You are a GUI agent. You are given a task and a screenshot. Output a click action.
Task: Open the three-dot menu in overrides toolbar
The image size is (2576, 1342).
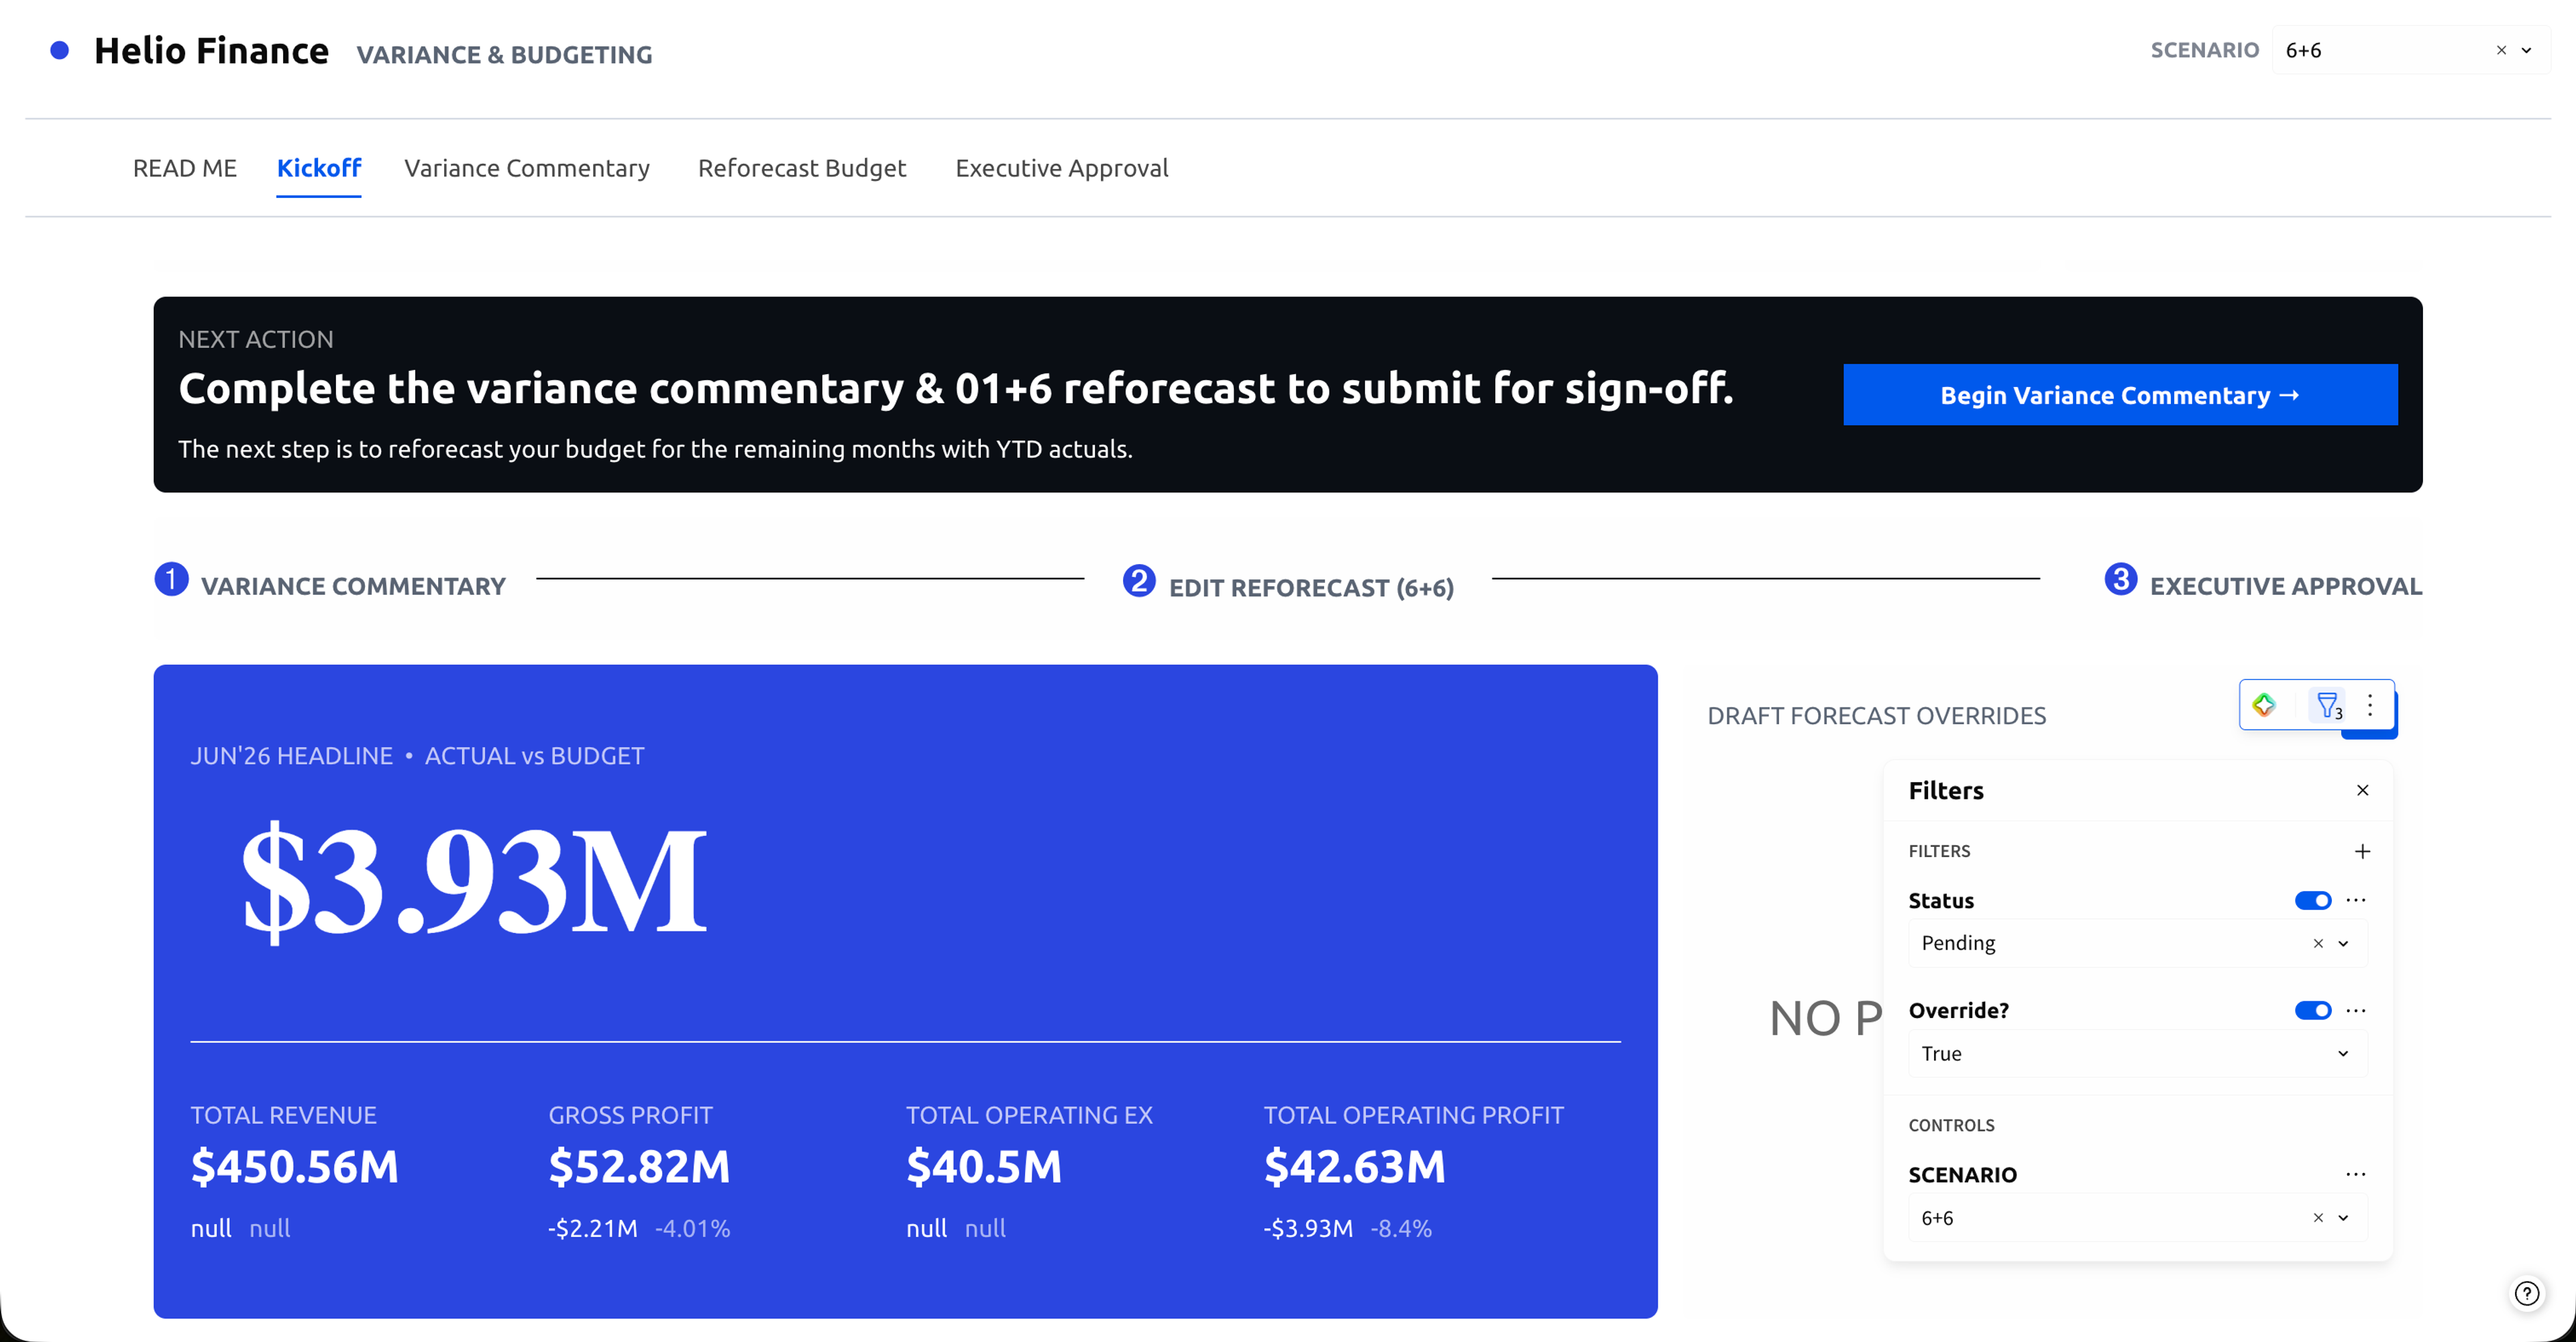click(x=2369, y=705)
